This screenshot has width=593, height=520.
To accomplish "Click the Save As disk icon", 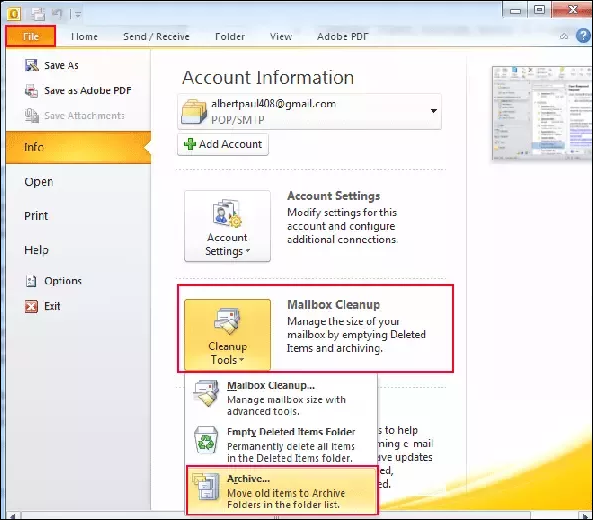I will pos(32,65).
